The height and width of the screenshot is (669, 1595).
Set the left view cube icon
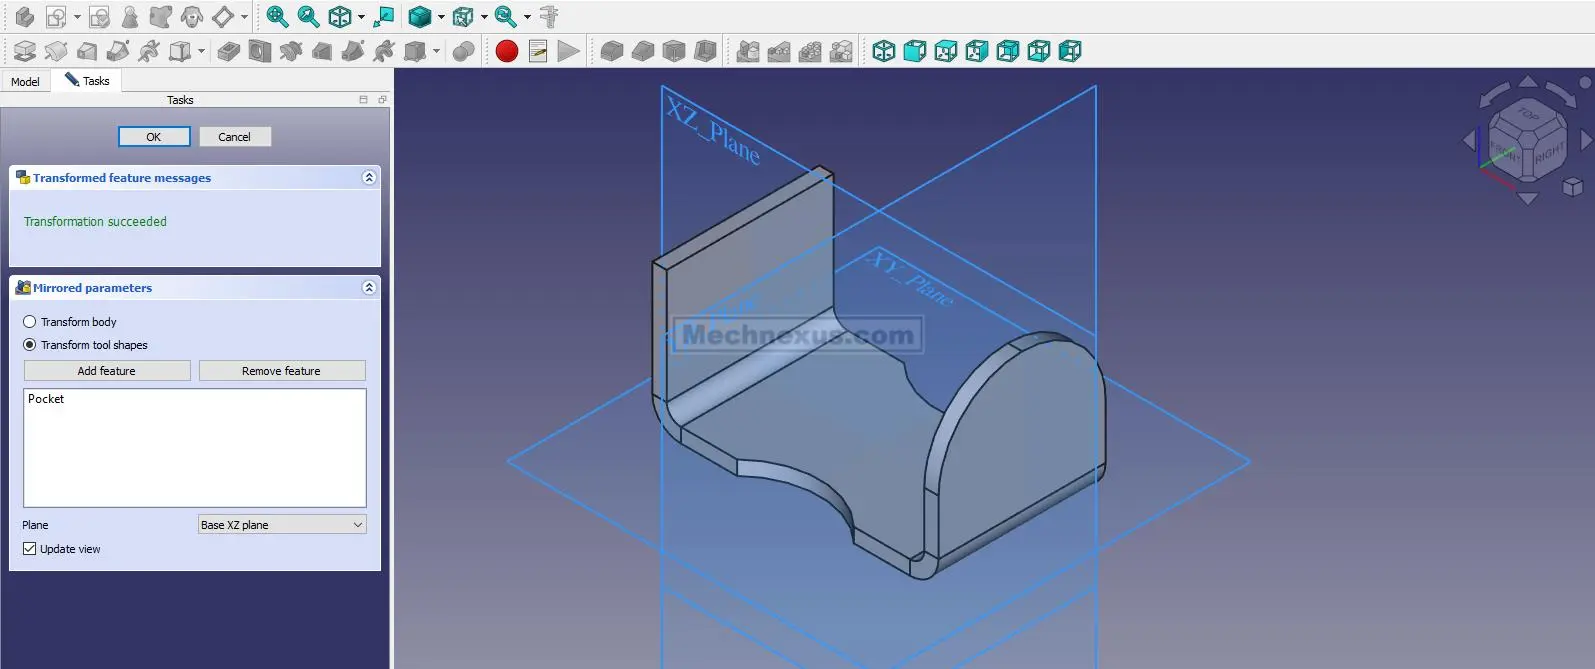click(x=1070, y=51)
